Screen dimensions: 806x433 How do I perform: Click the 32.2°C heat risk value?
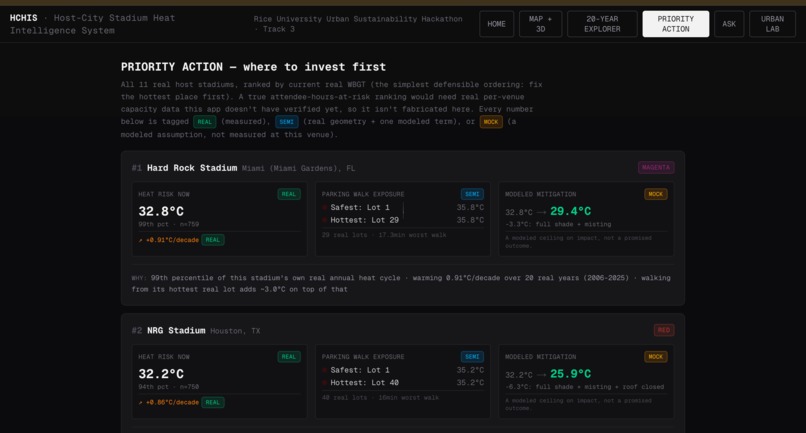point(161,374)
